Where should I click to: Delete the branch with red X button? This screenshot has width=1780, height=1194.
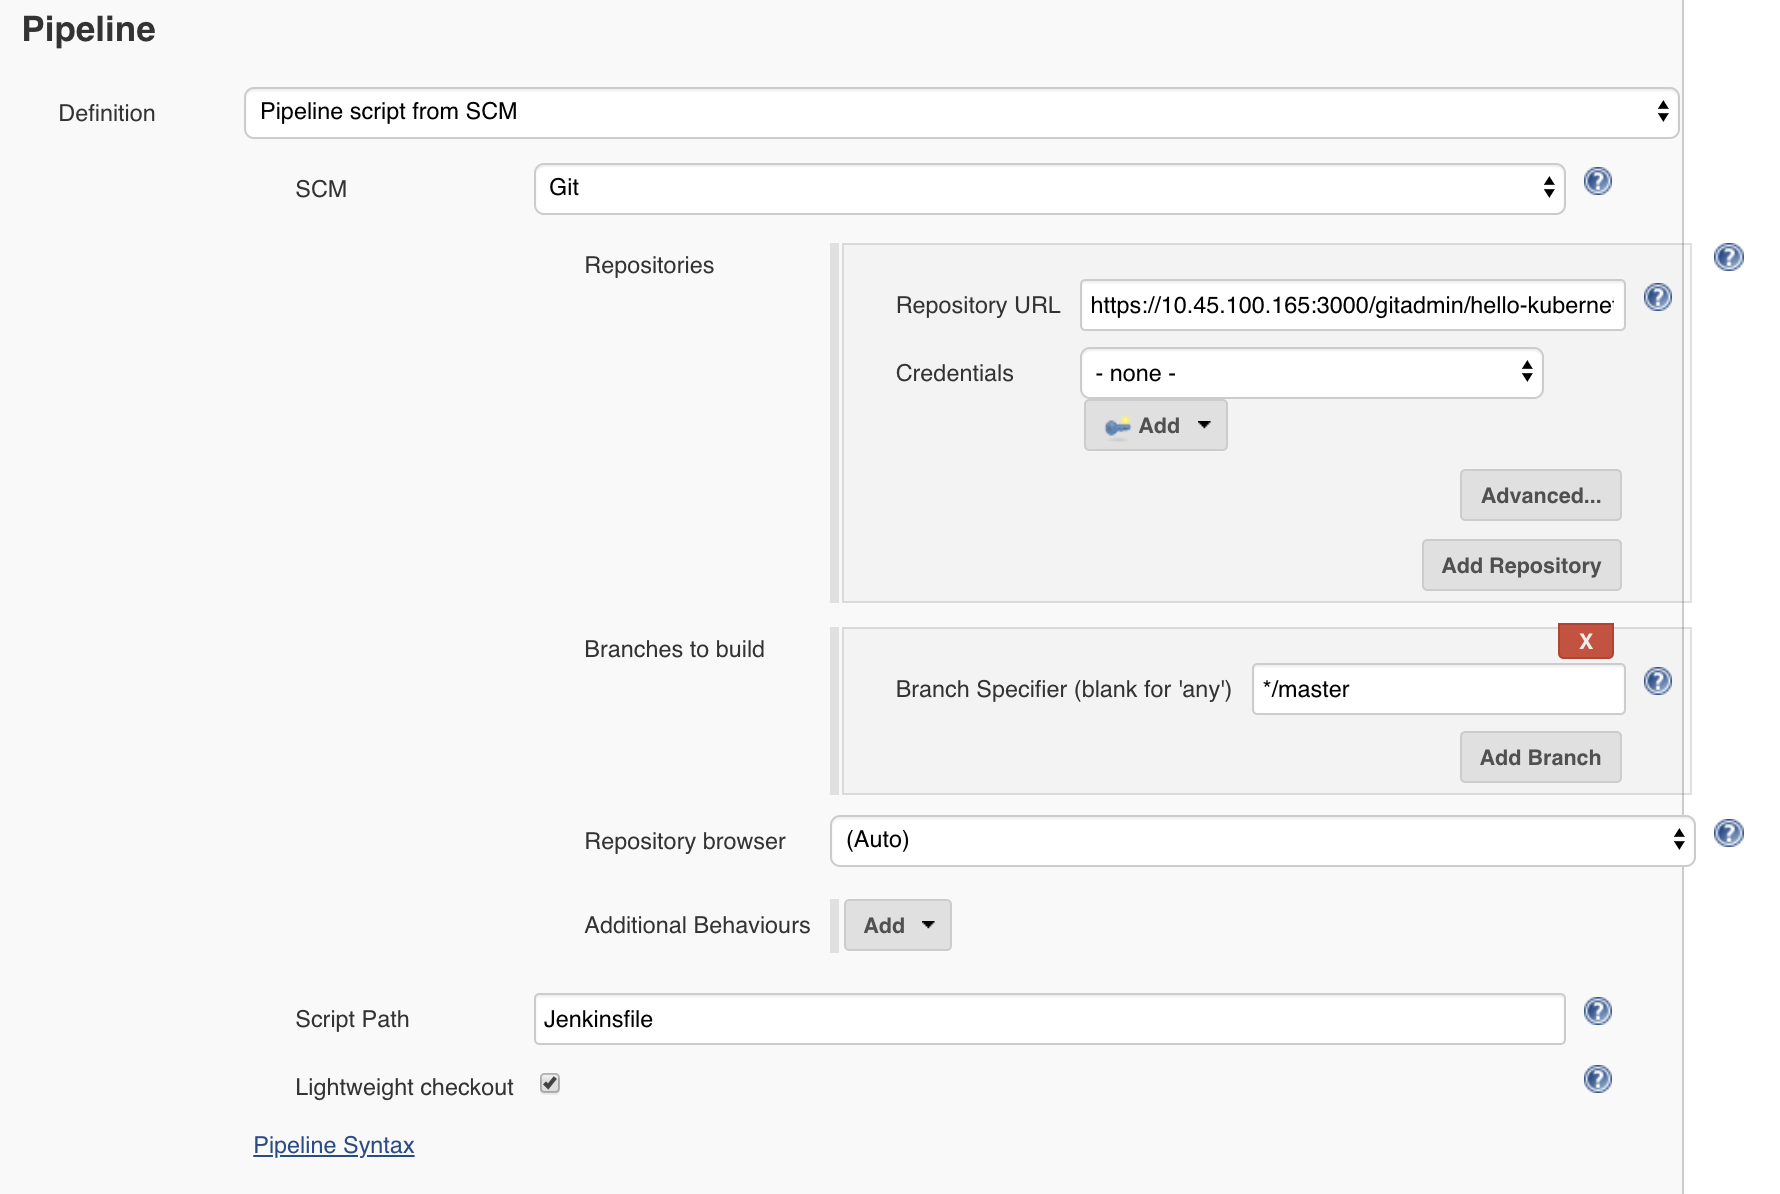tap(1585, 641)
